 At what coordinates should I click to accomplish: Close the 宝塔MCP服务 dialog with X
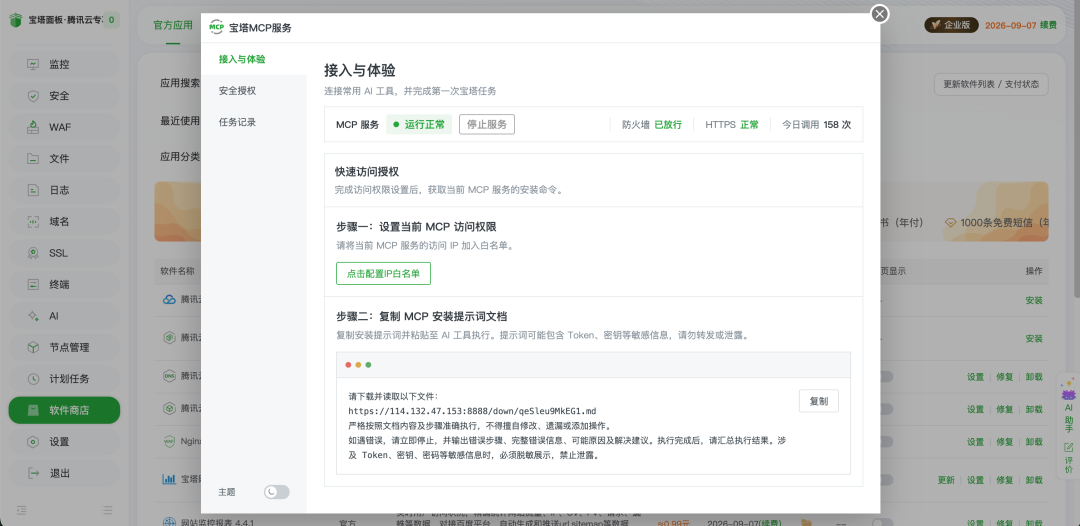point(880,14)
